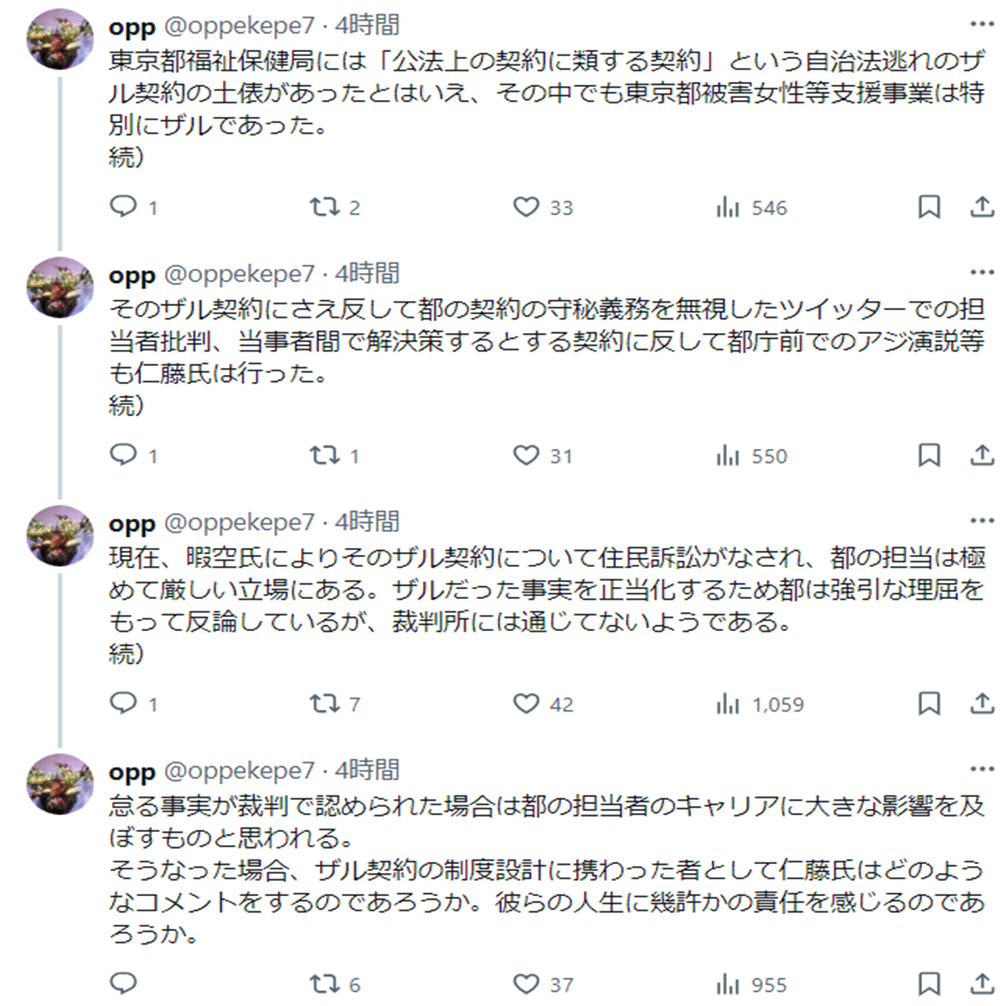Like the tweet with 33 likes
This screenshot has width=1006, height=1006.
(x=527, y=208)
